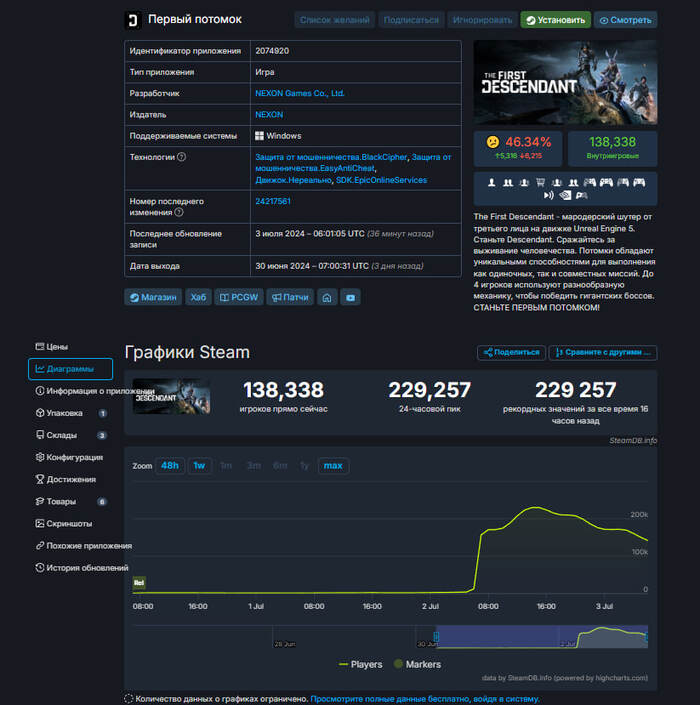Toggle the Players series in legend
700x705 pixels.
click(x=361, y=665)
